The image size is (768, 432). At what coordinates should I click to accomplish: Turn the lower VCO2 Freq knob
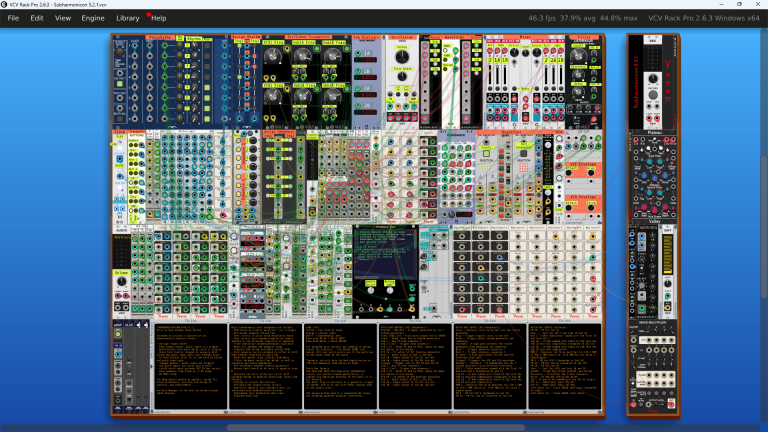pos(272,96)
